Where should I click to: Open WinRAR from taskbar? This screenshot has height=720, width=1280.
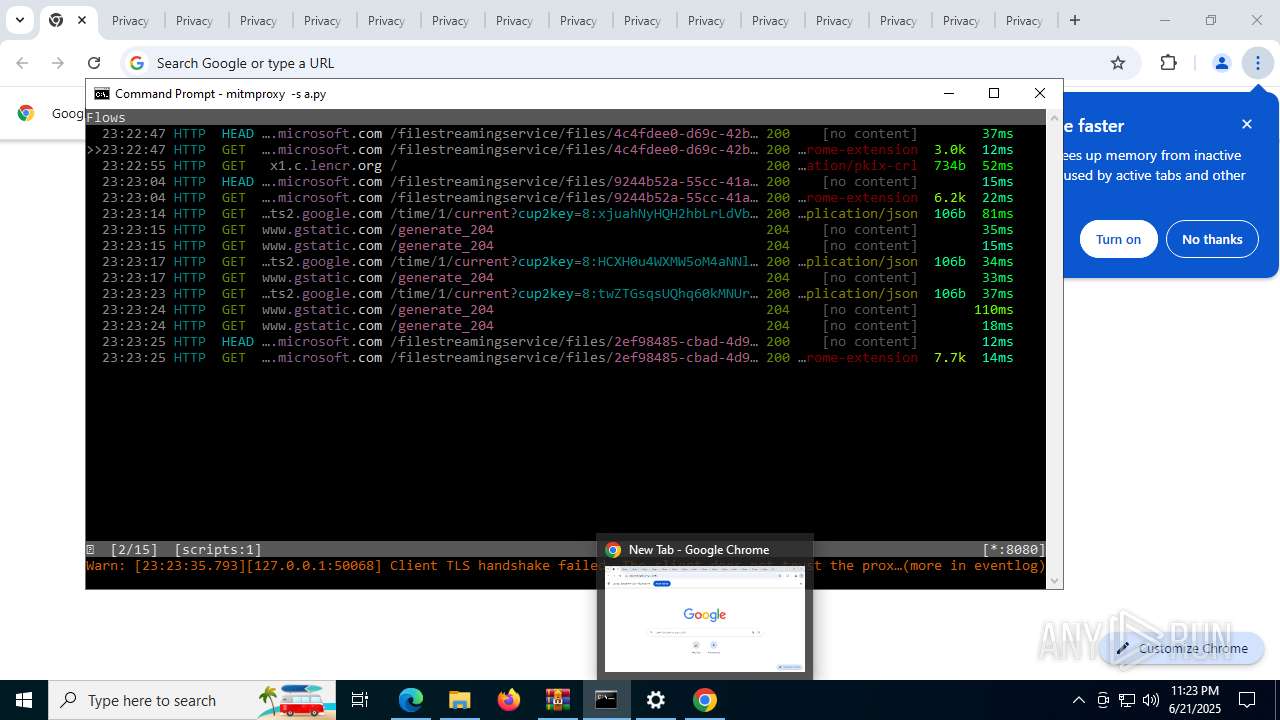(x=558, y=700)
